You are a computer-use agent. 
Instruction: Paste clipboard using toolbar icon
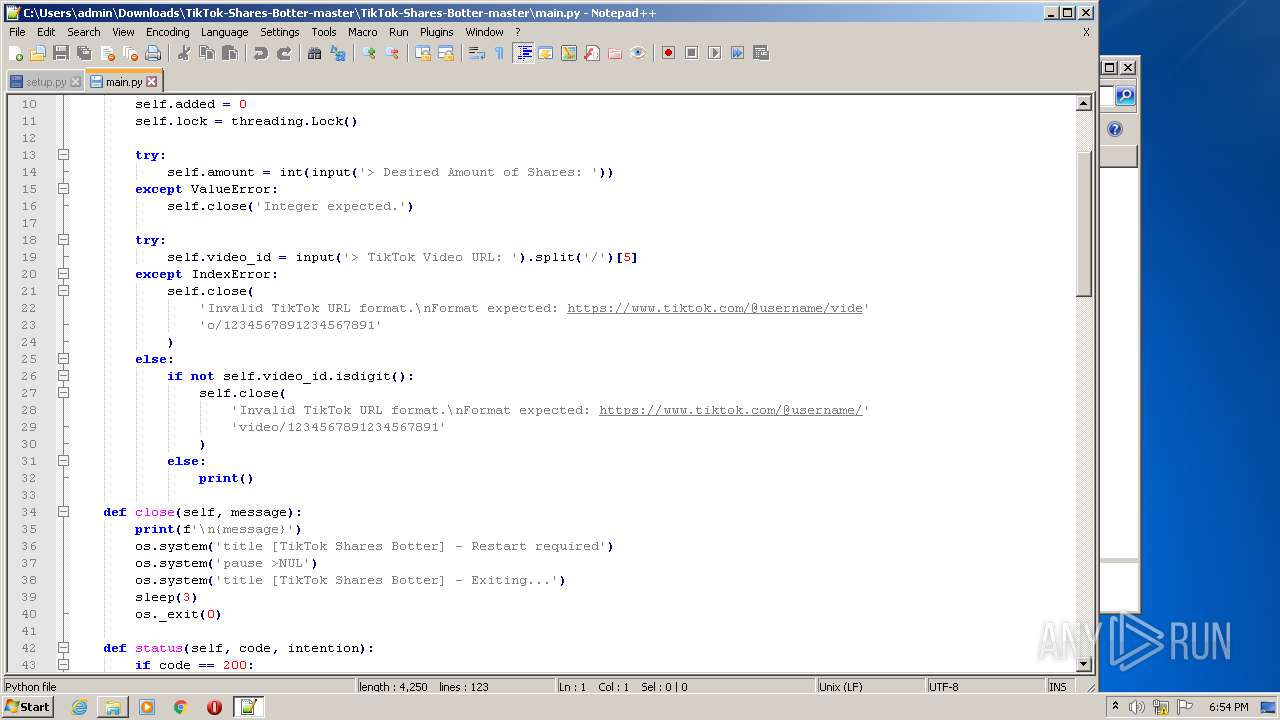tap(229, 53)
